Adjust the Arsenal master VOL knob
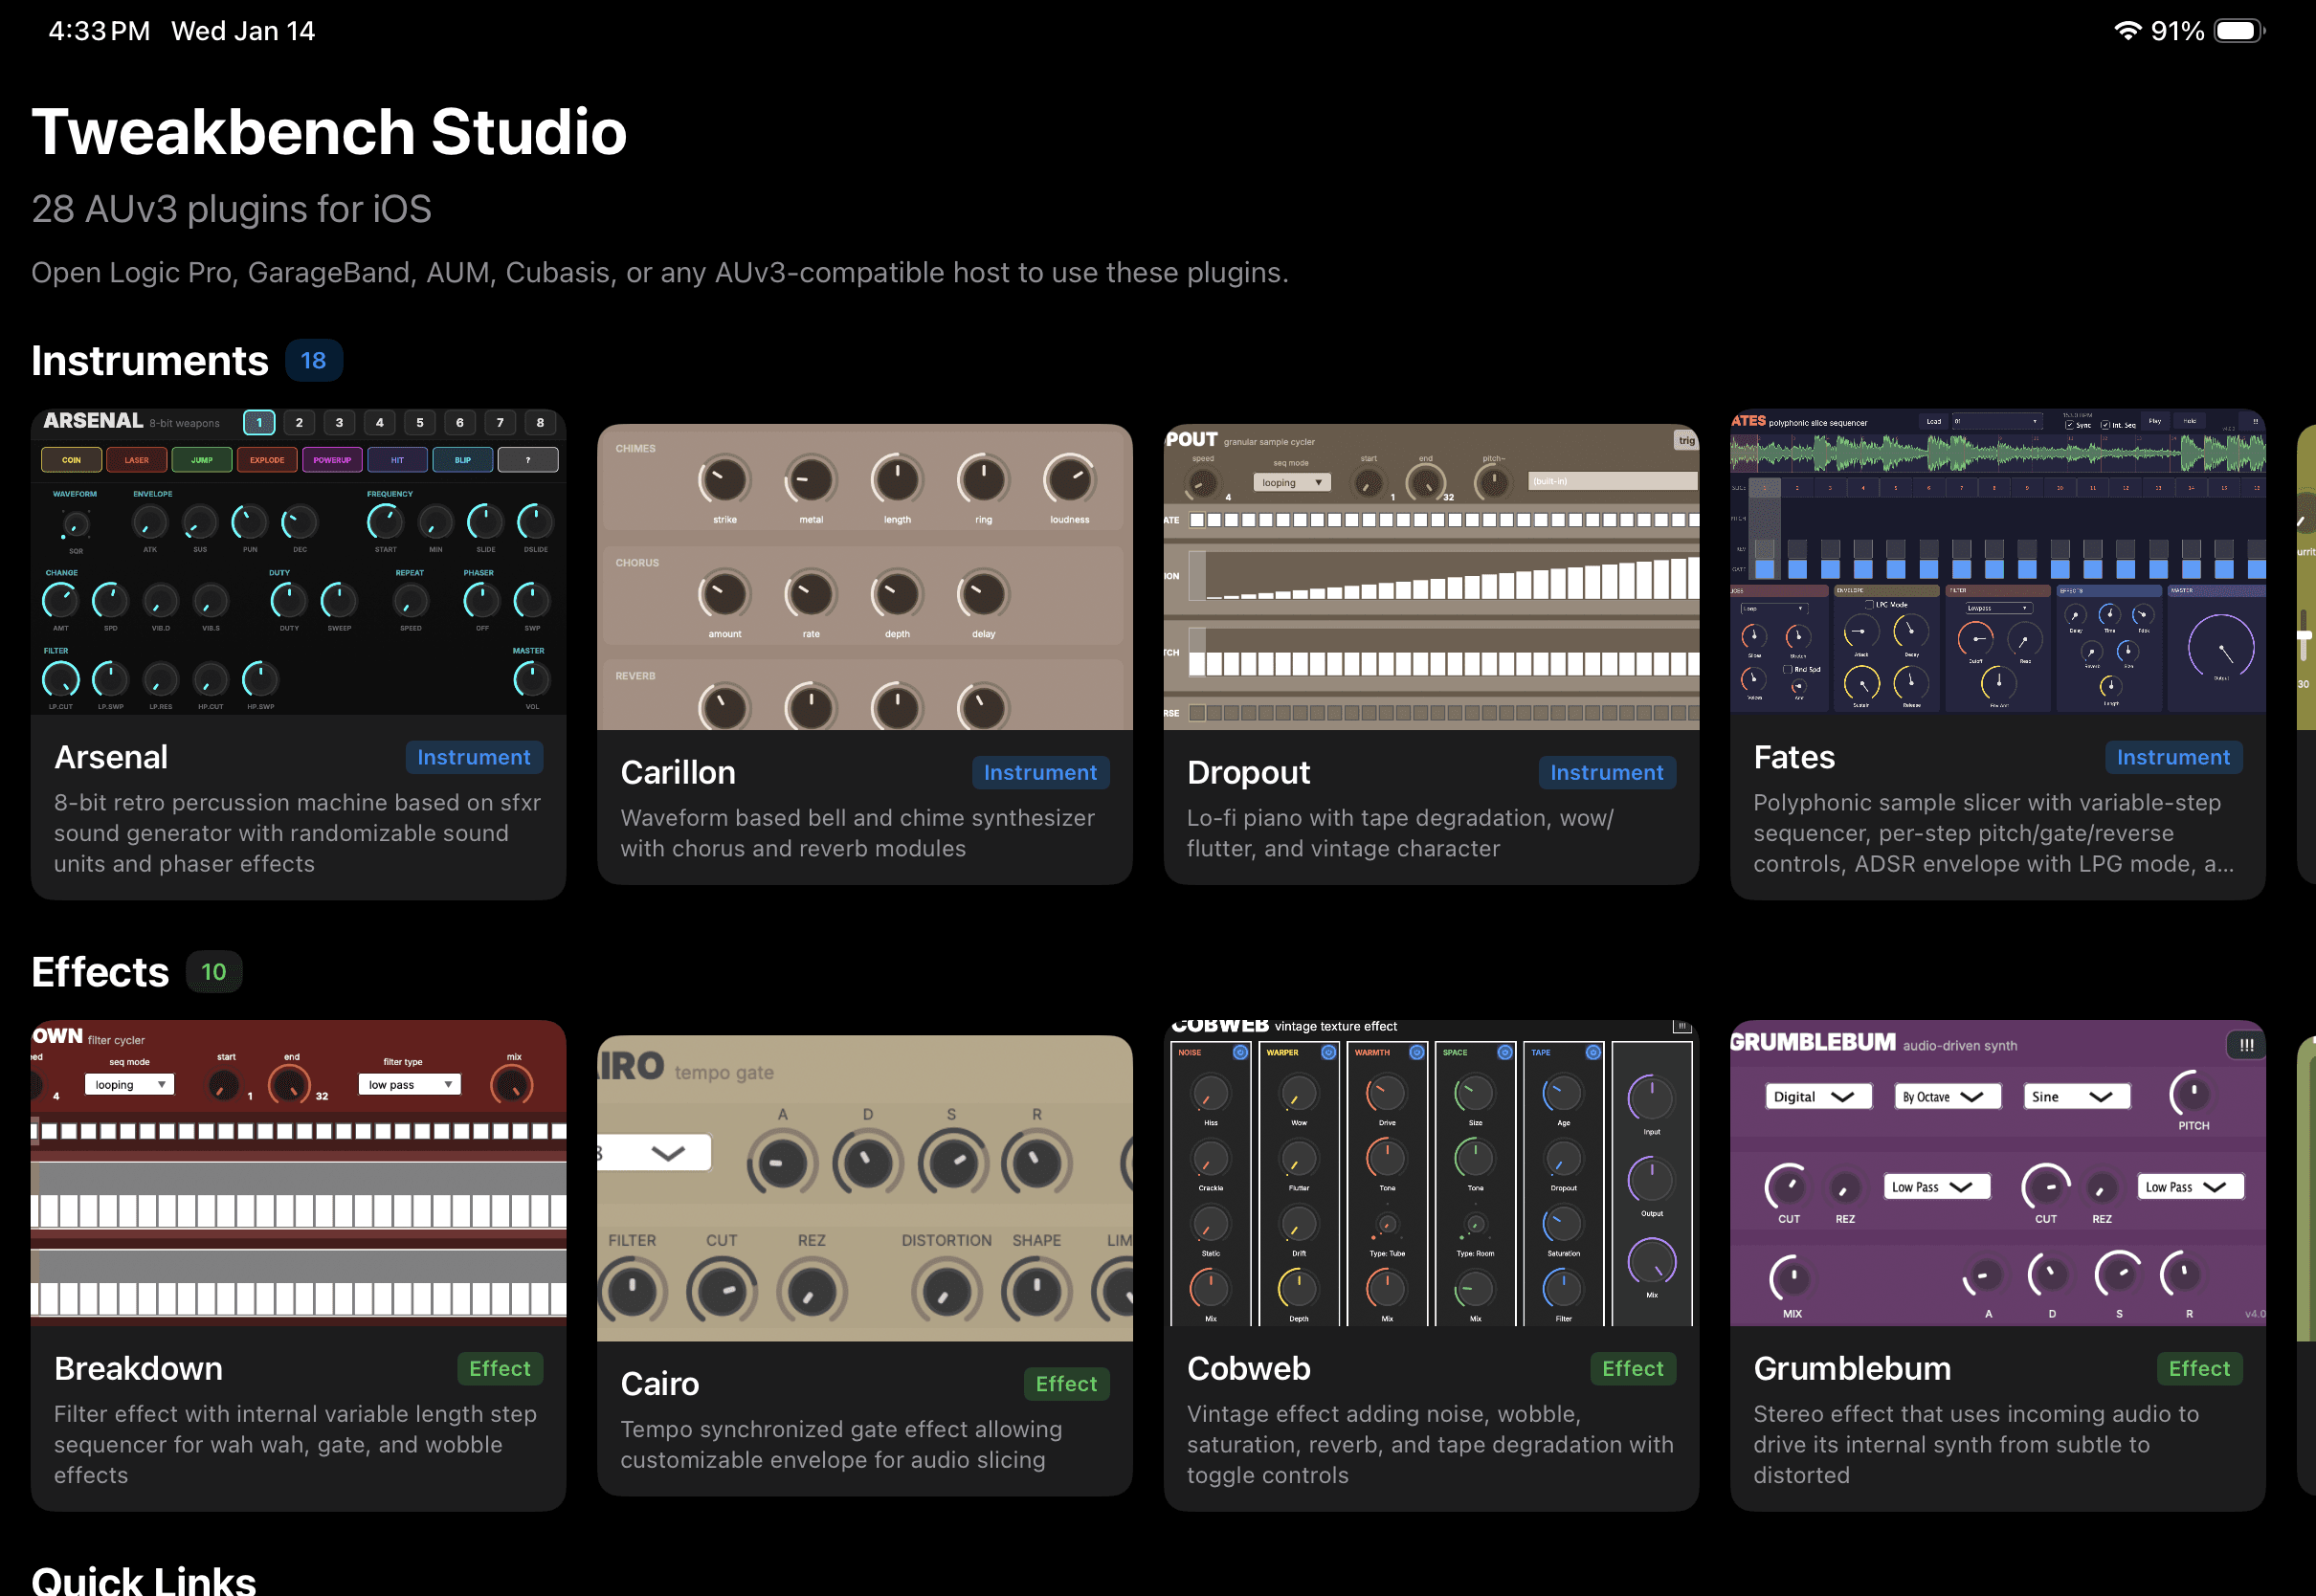 [531, 680]
